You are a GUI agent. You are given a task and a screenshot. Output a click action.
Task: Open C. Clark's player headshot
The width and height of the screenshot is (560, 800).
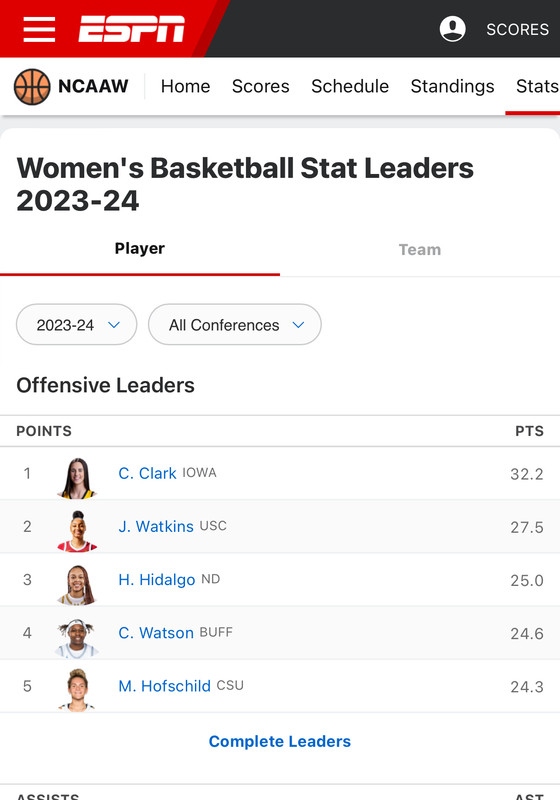(77, 478)
